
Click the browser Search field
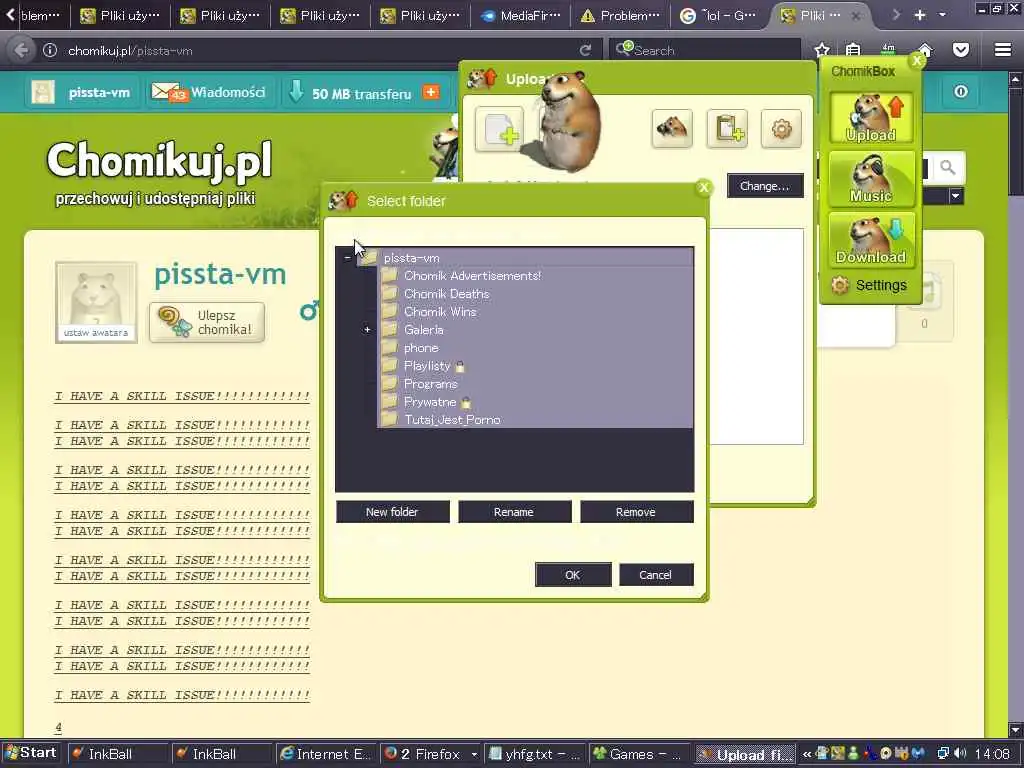pyautogui.click(x=705, y=50)
